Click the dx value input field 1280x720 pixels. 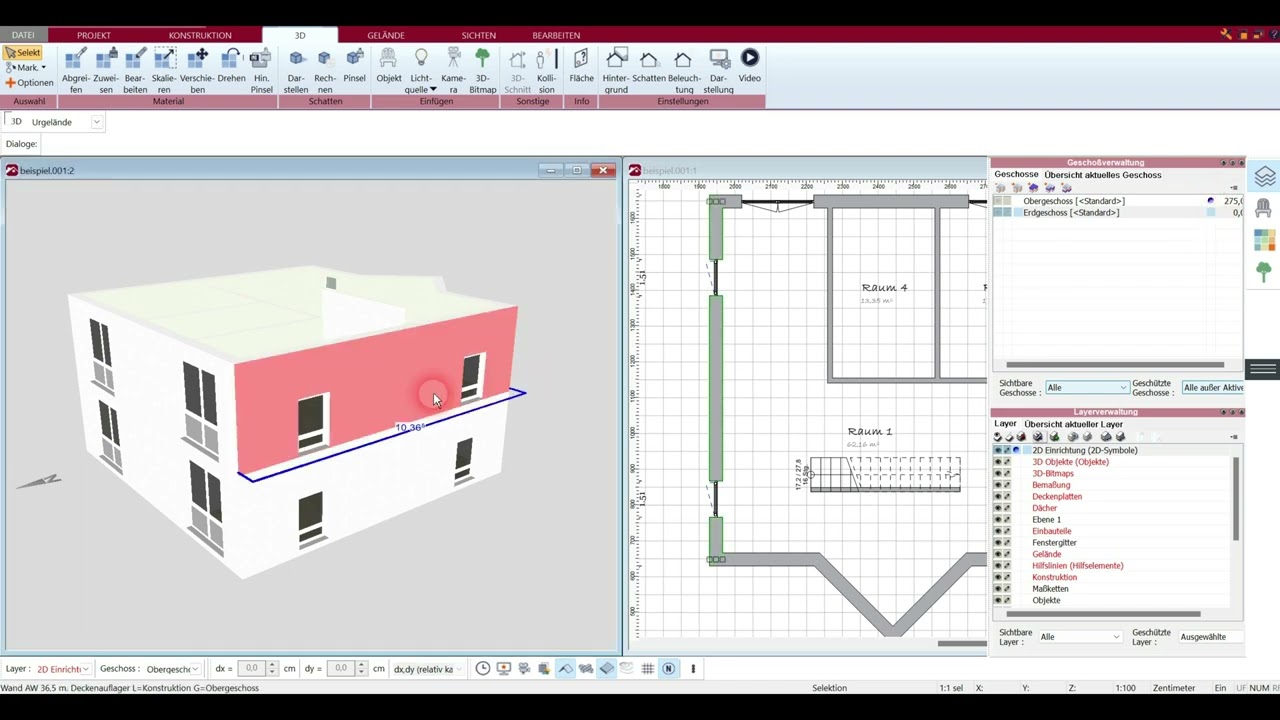251,669
